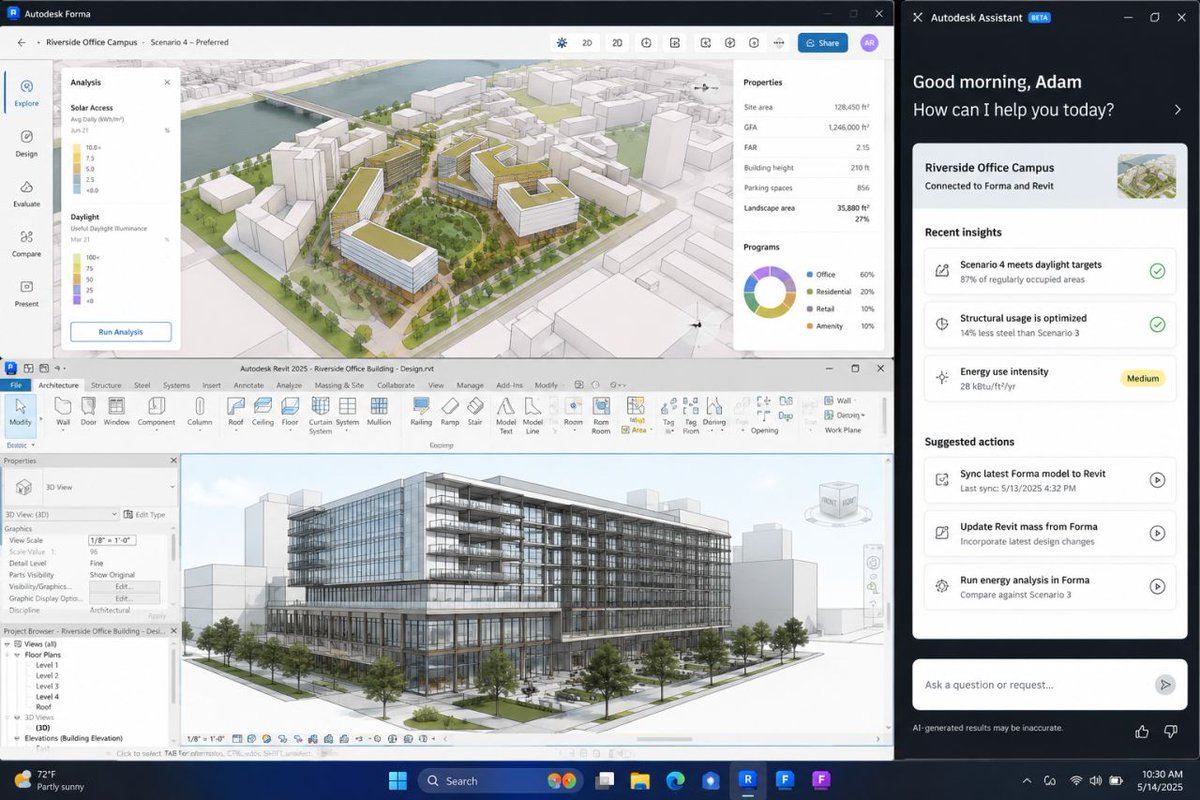Click Edit Type in Revit Properties

click(x=143, y=514)
